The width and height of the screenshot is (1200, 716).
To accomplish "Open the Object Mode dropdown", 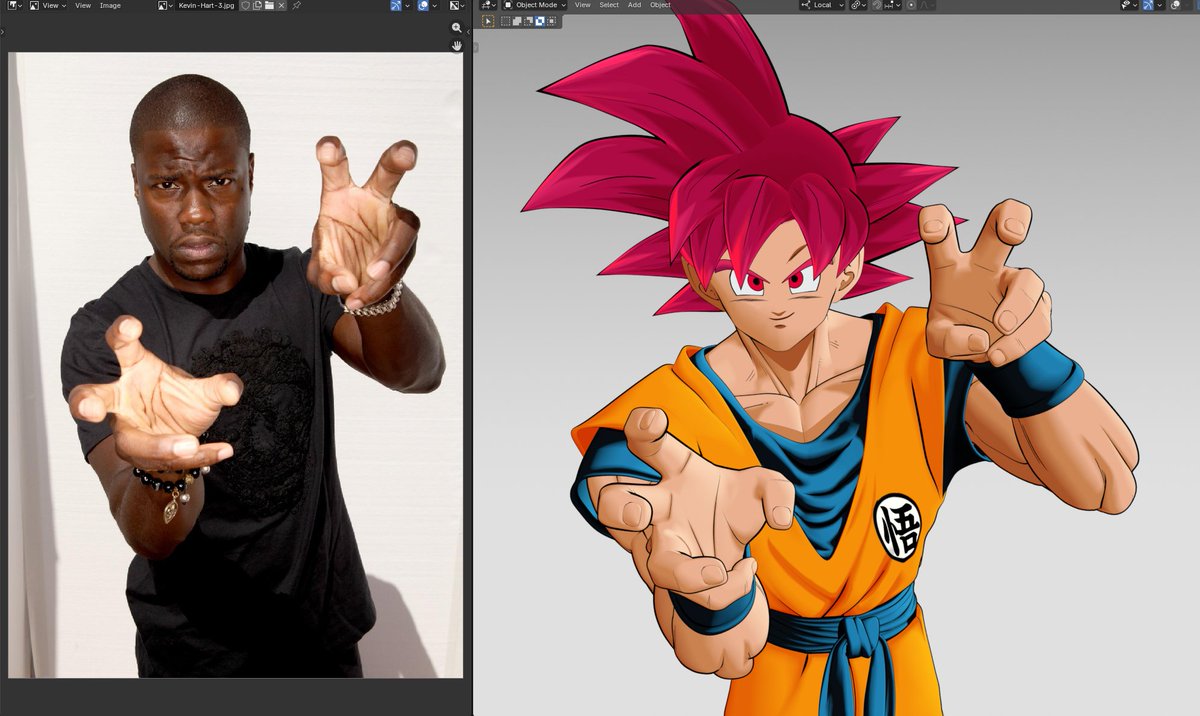I will click(x=534, y=5).
